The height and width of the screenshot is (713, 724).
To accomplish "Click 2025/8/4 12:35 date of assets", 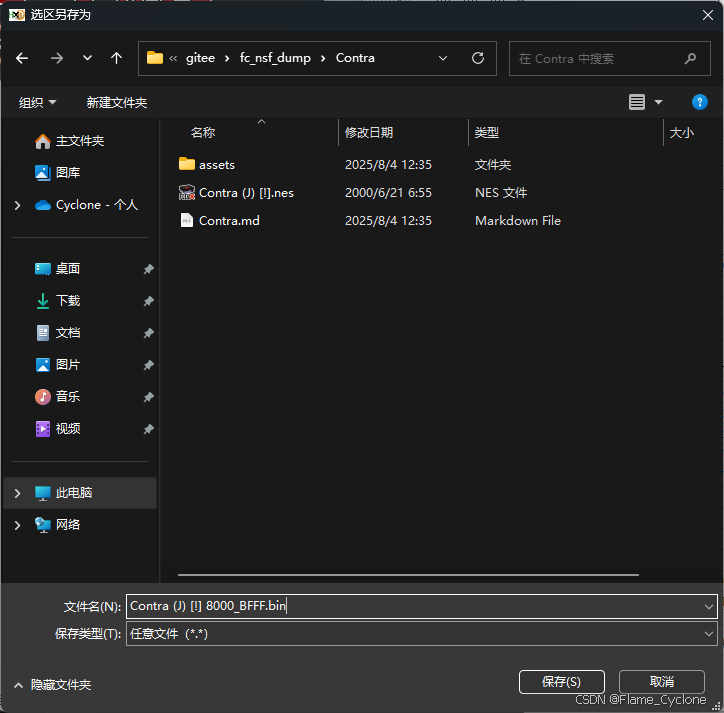I will [388, 165].
